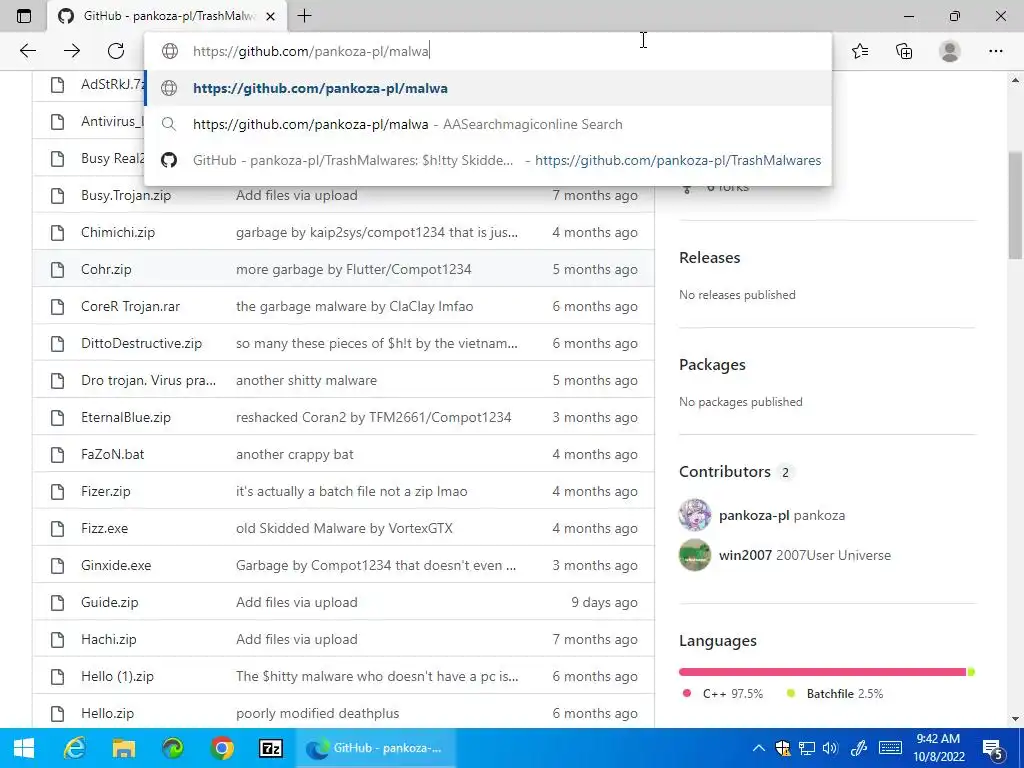Image resolution: width=1024 pixels, height=768 pixels.
Task: Choose the AASearchmagiconline Search suggestion
Action: coord(488,124)
